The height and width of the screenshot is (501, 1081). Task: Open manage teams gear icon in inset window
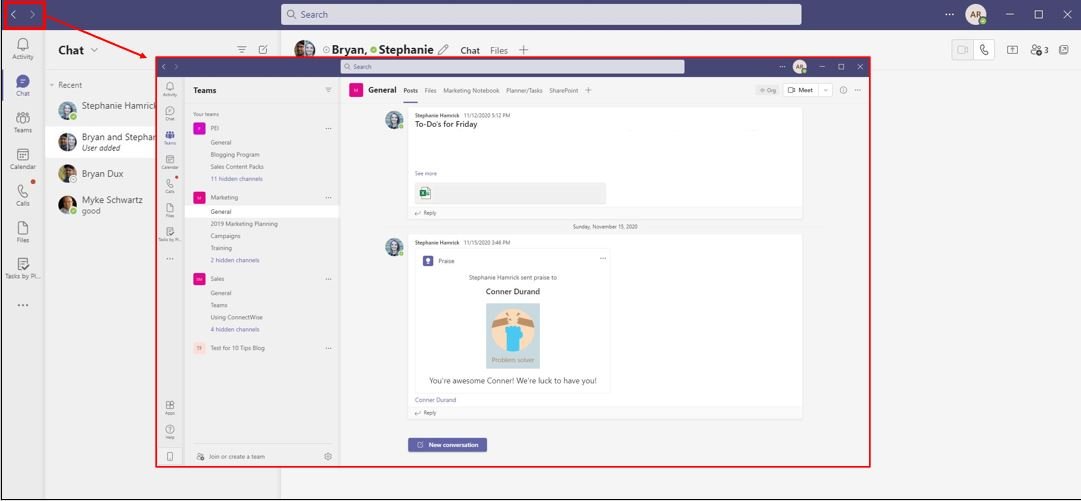pos(328,456)
